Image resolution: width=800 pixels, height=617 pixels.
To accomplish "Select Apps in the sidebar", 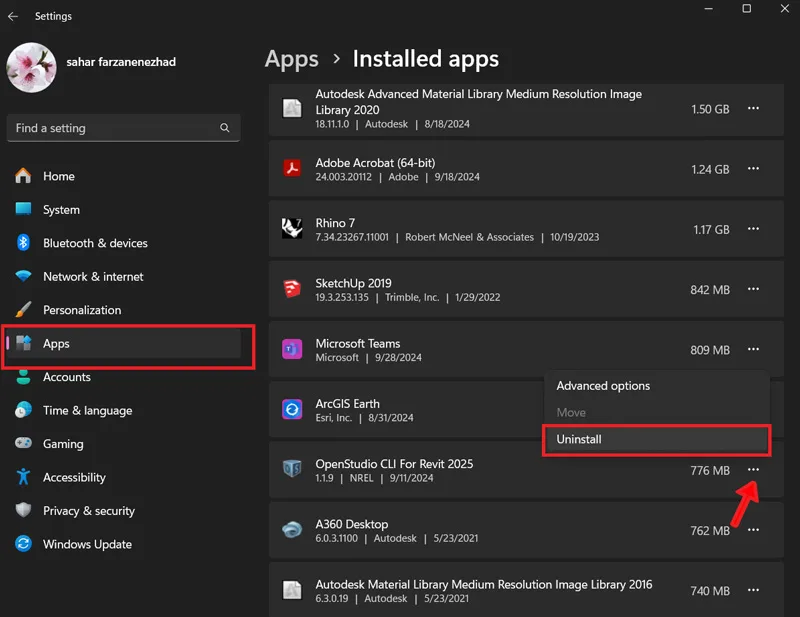I will tap(123, 343).
